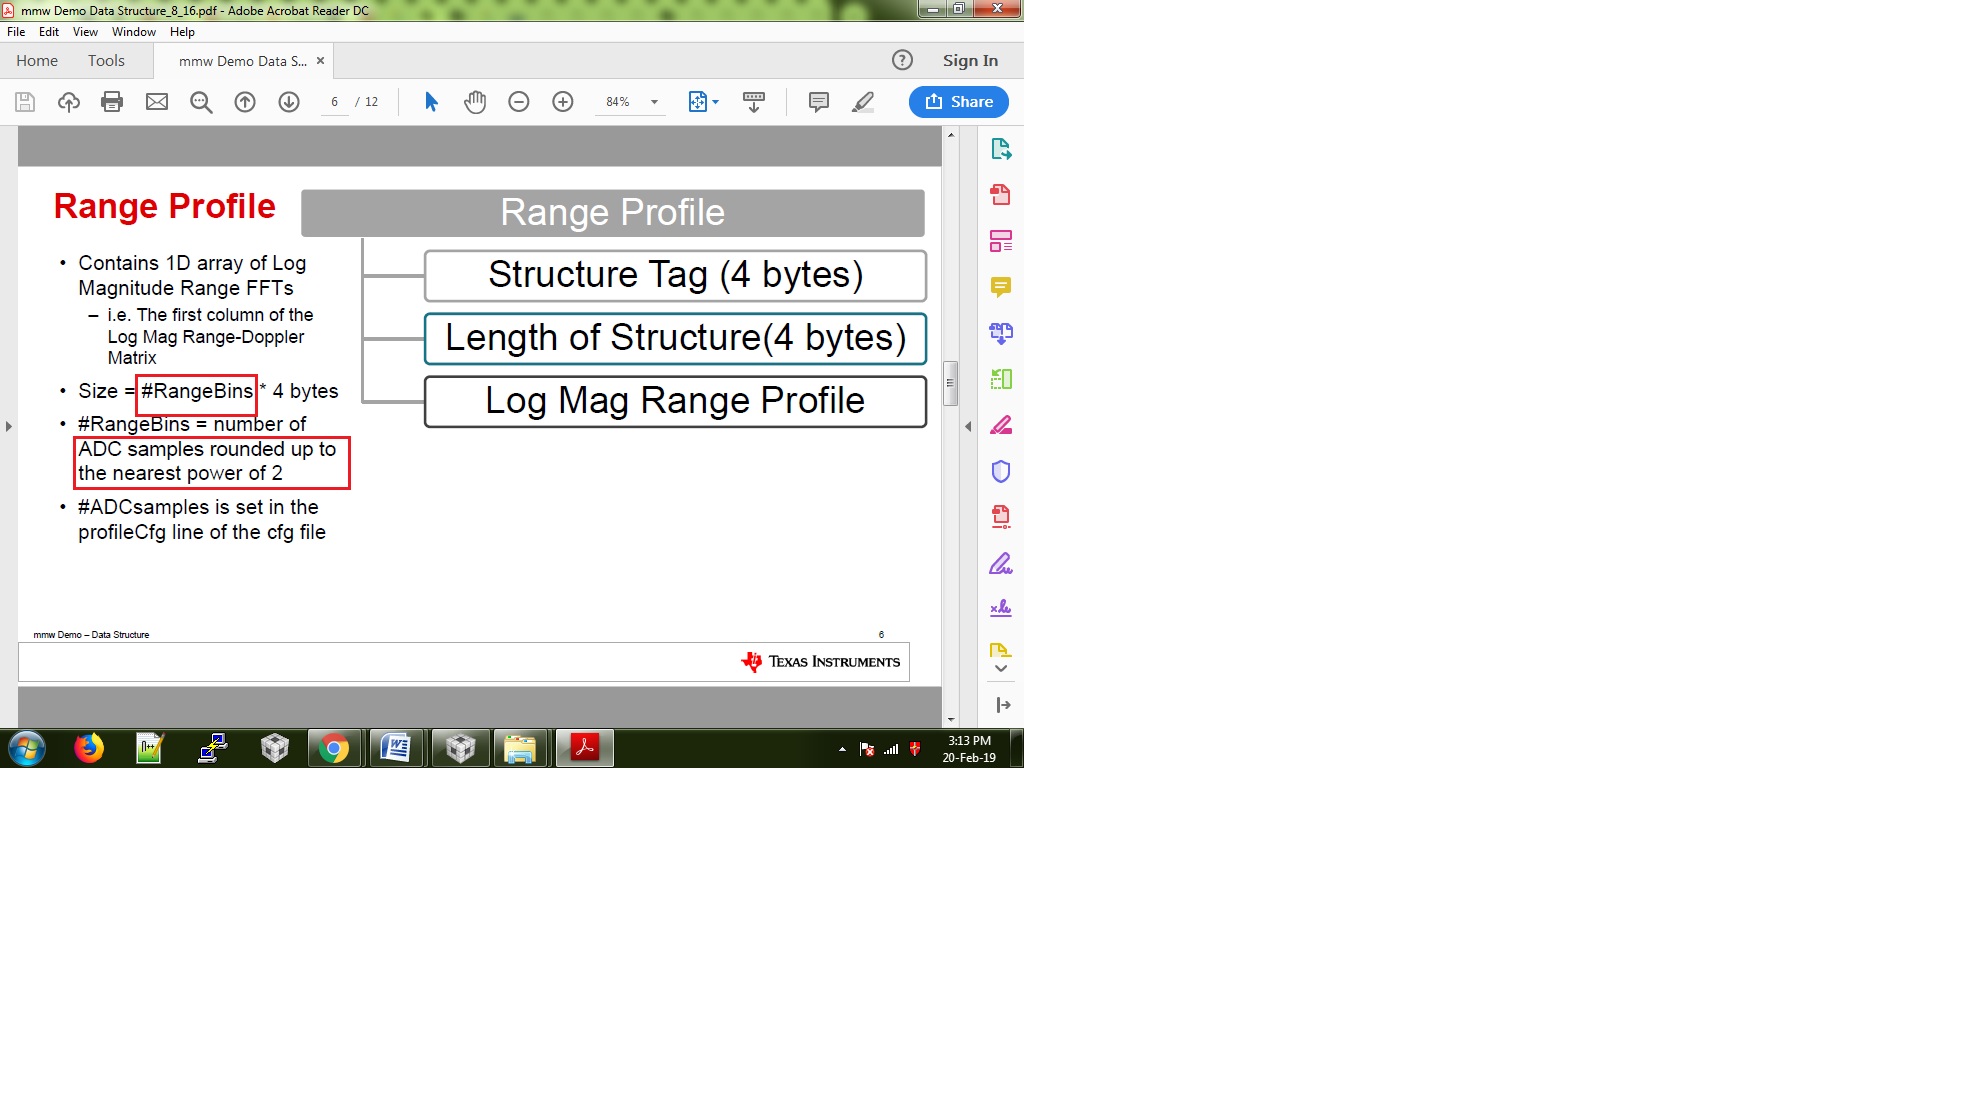1978x1106 pixels.
Task: Click the Send file by email icon
Action: pyautogui.click(x=157, y=102)
